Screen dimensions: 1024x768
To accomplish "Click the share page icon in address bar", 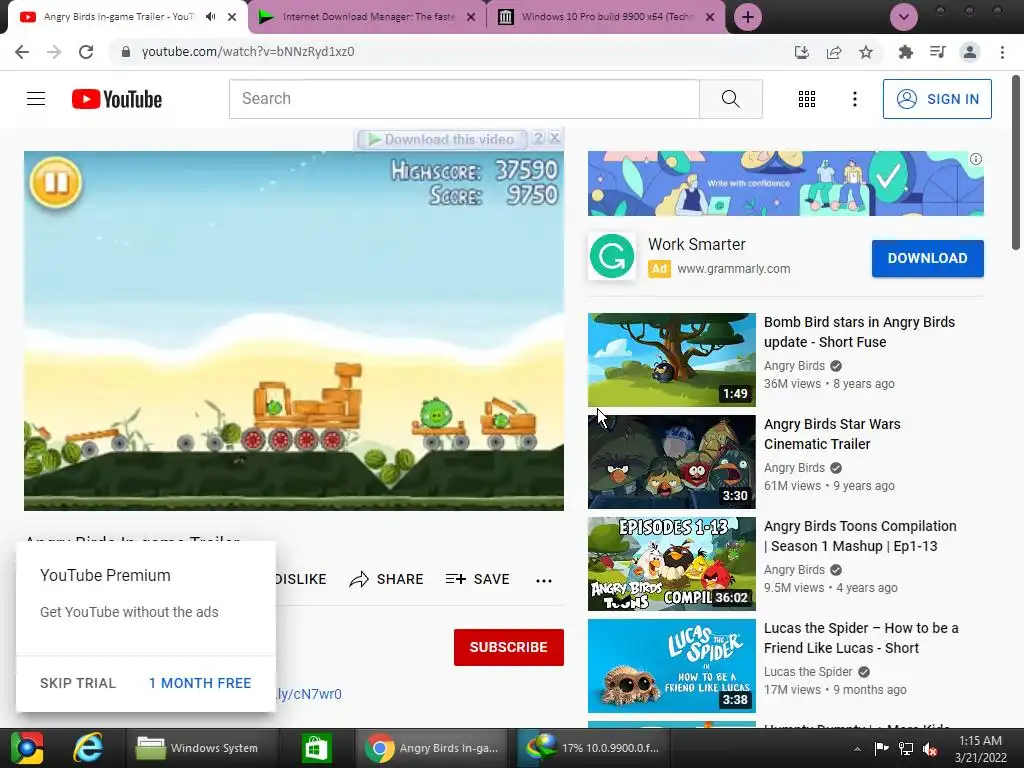I will [834, 52].
